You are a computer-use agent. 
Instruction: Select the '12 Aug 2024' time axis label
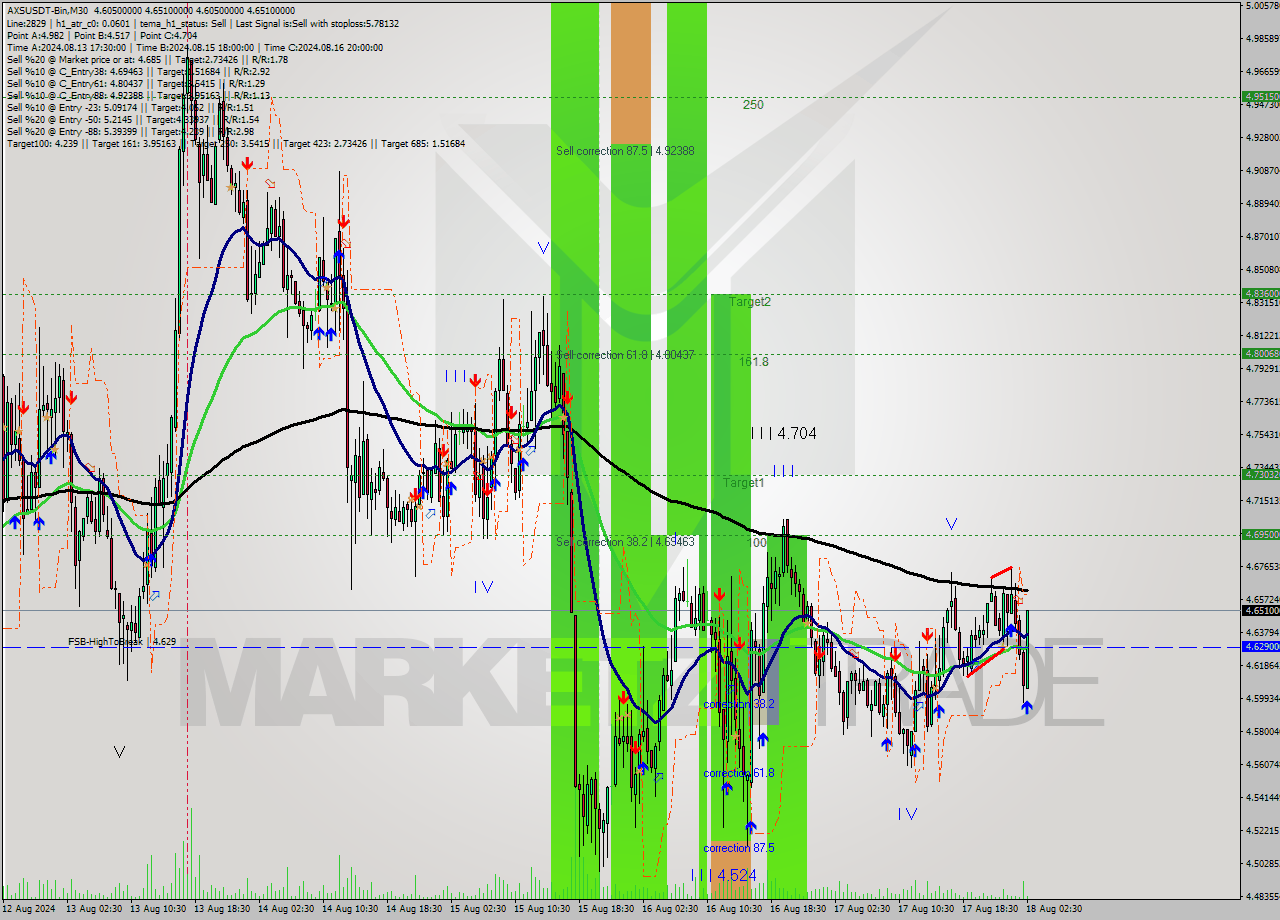[x=28, y=909]
